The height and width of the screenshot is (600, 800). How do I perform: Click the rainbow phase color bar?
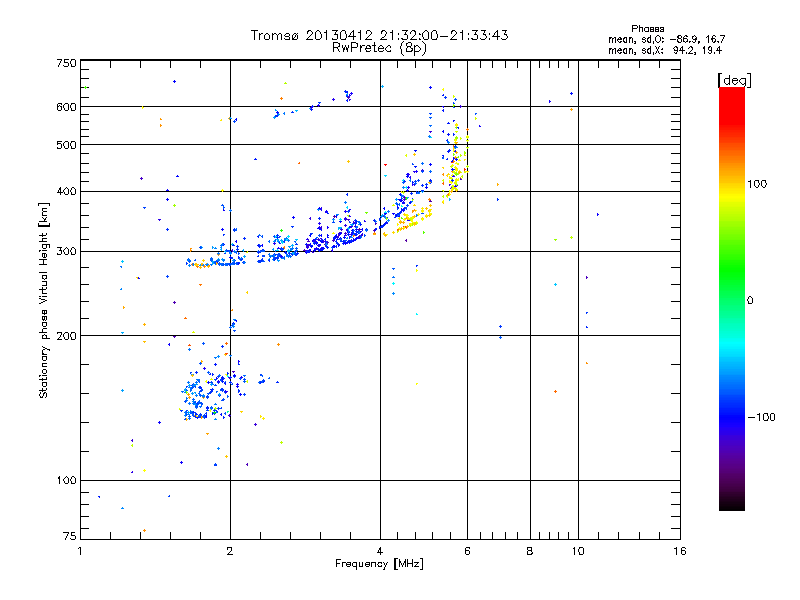pyautogui.click(x=732, y=298)
